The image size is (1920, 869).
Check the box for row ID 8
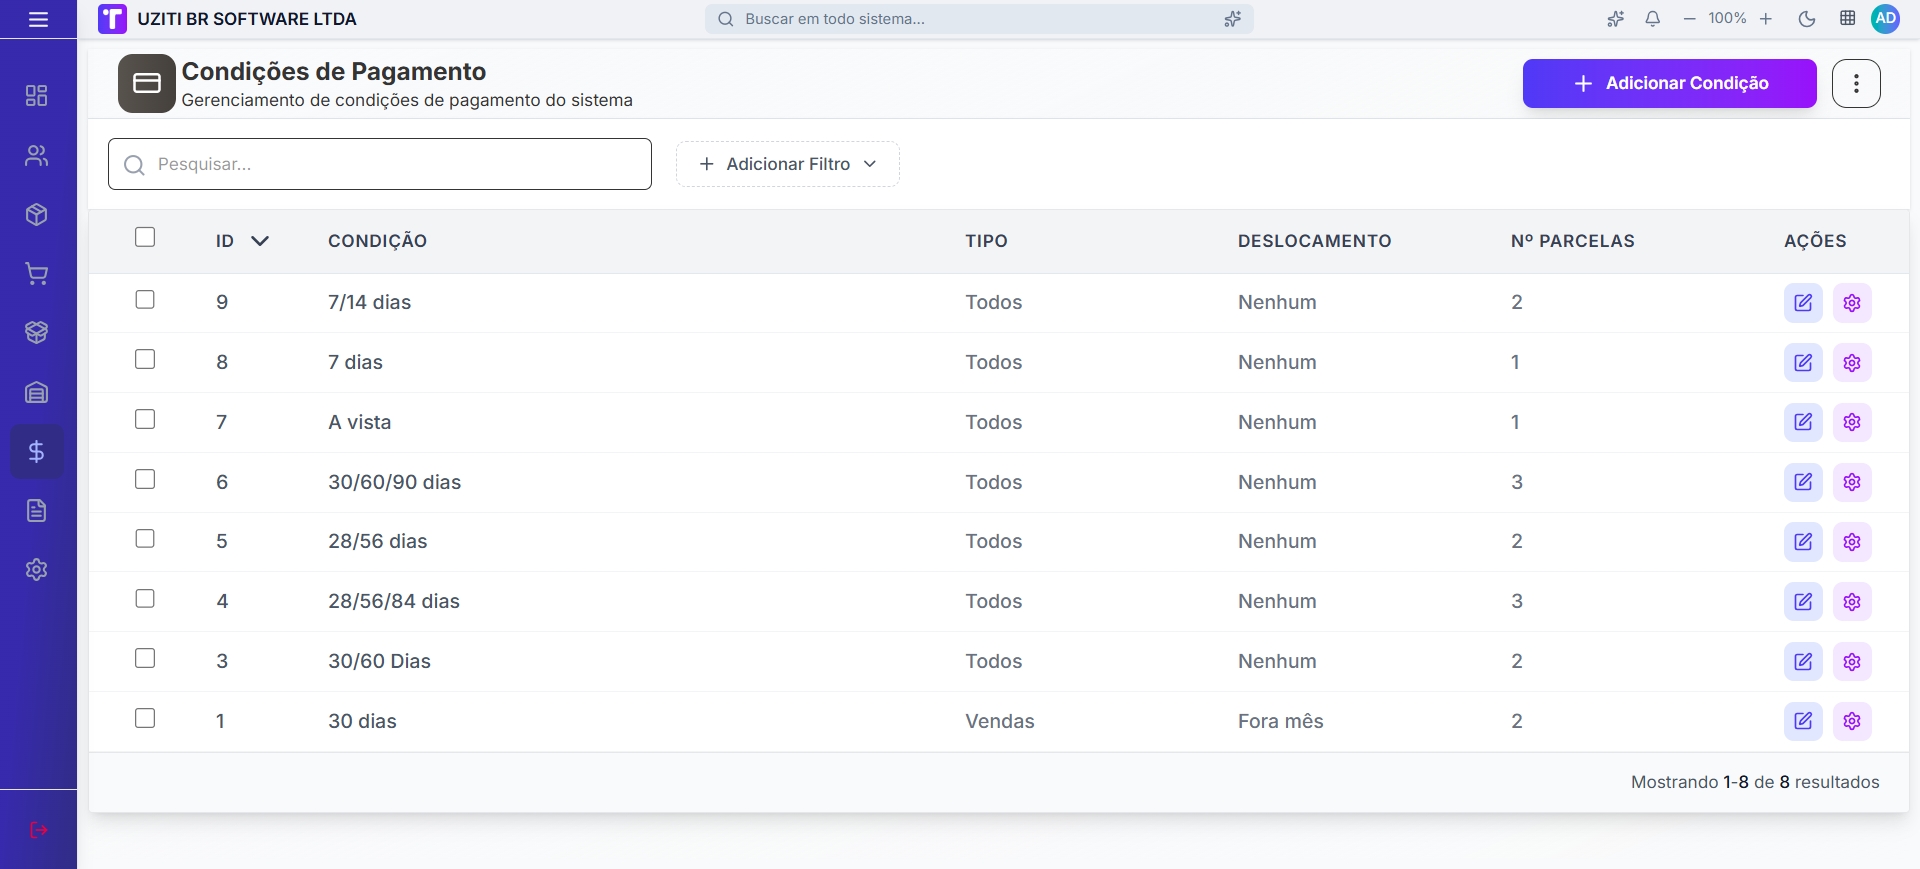pos(145,359)
